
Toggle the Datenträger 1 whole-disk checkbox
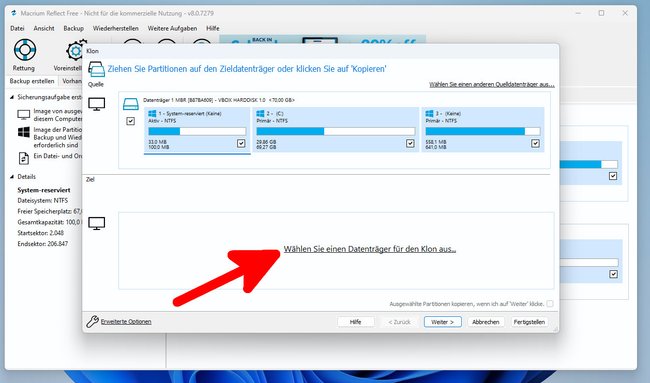131,121
